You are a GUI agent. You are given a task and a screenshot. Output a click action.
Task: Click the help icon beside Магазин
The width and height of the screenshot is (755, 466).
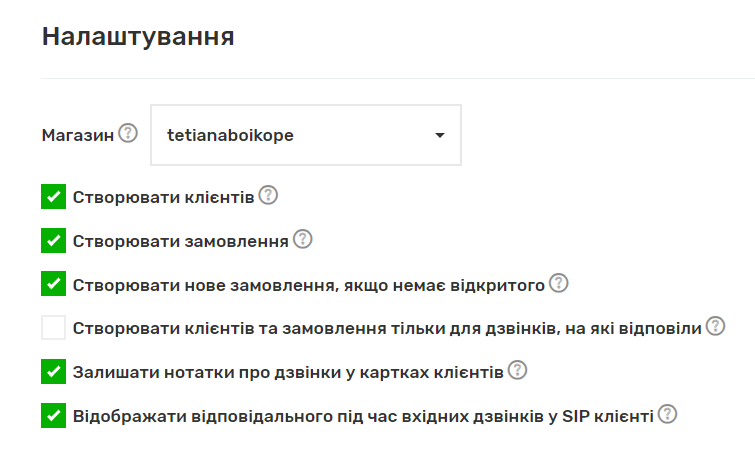128,133
